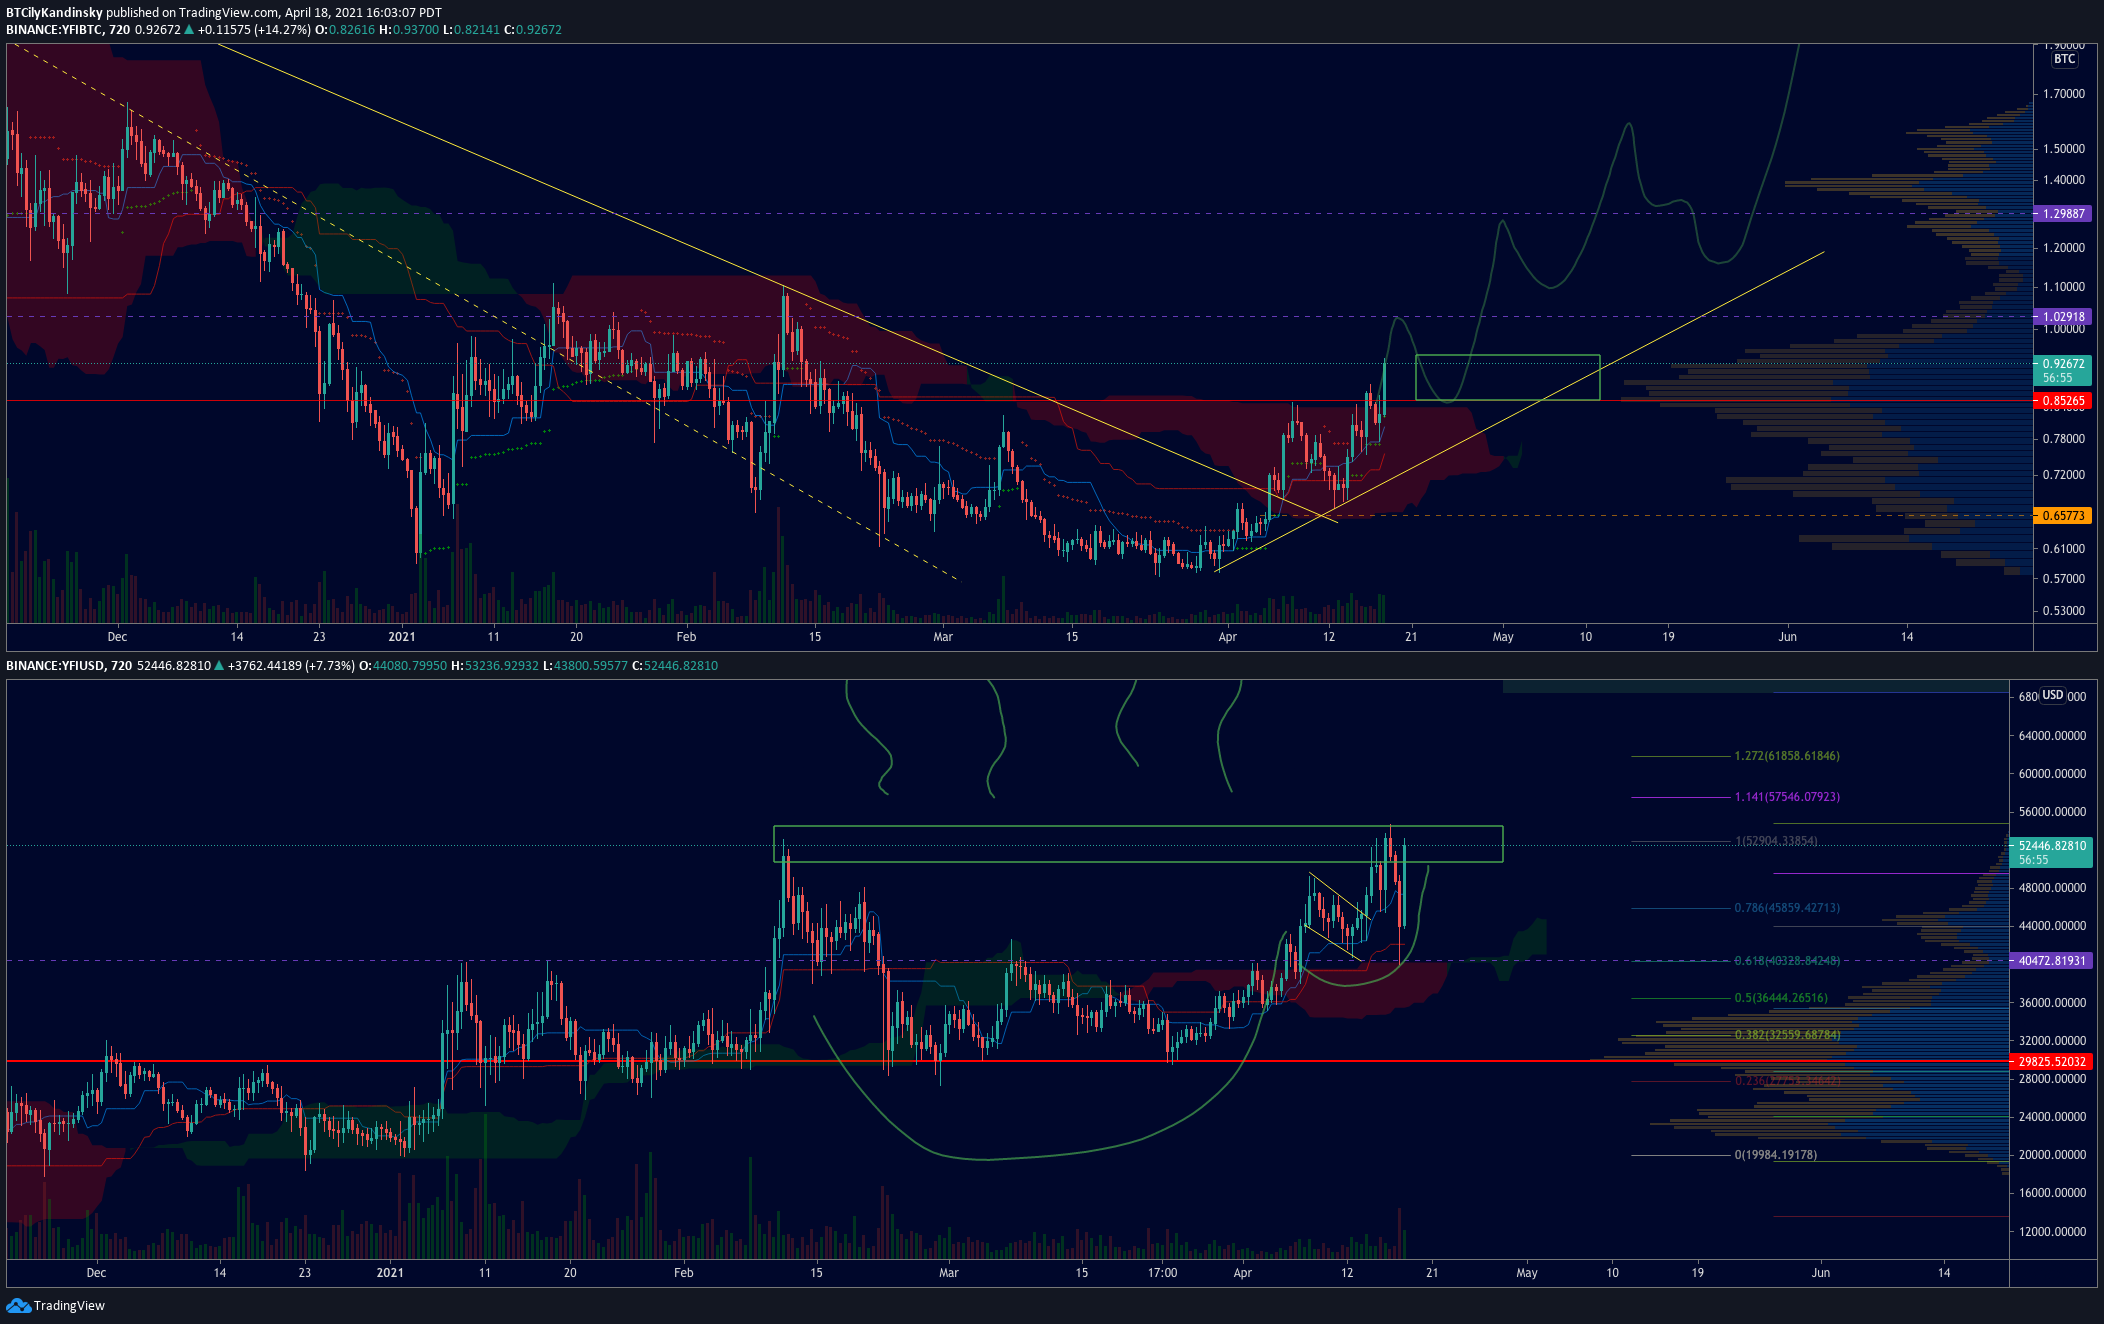The width and height of the screenshot is (2104, 1324).
Task: Click the red 29825.52032 horizontal line label
Action: (x=2050, y=1062)
